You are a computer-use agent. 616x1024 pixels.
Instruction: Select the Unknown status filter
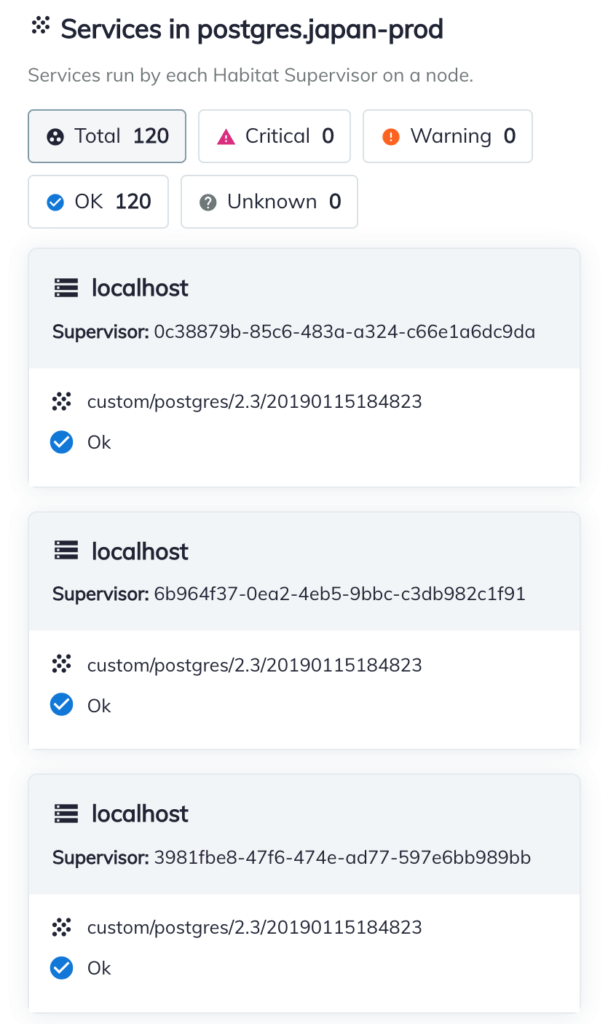(269, 202)
